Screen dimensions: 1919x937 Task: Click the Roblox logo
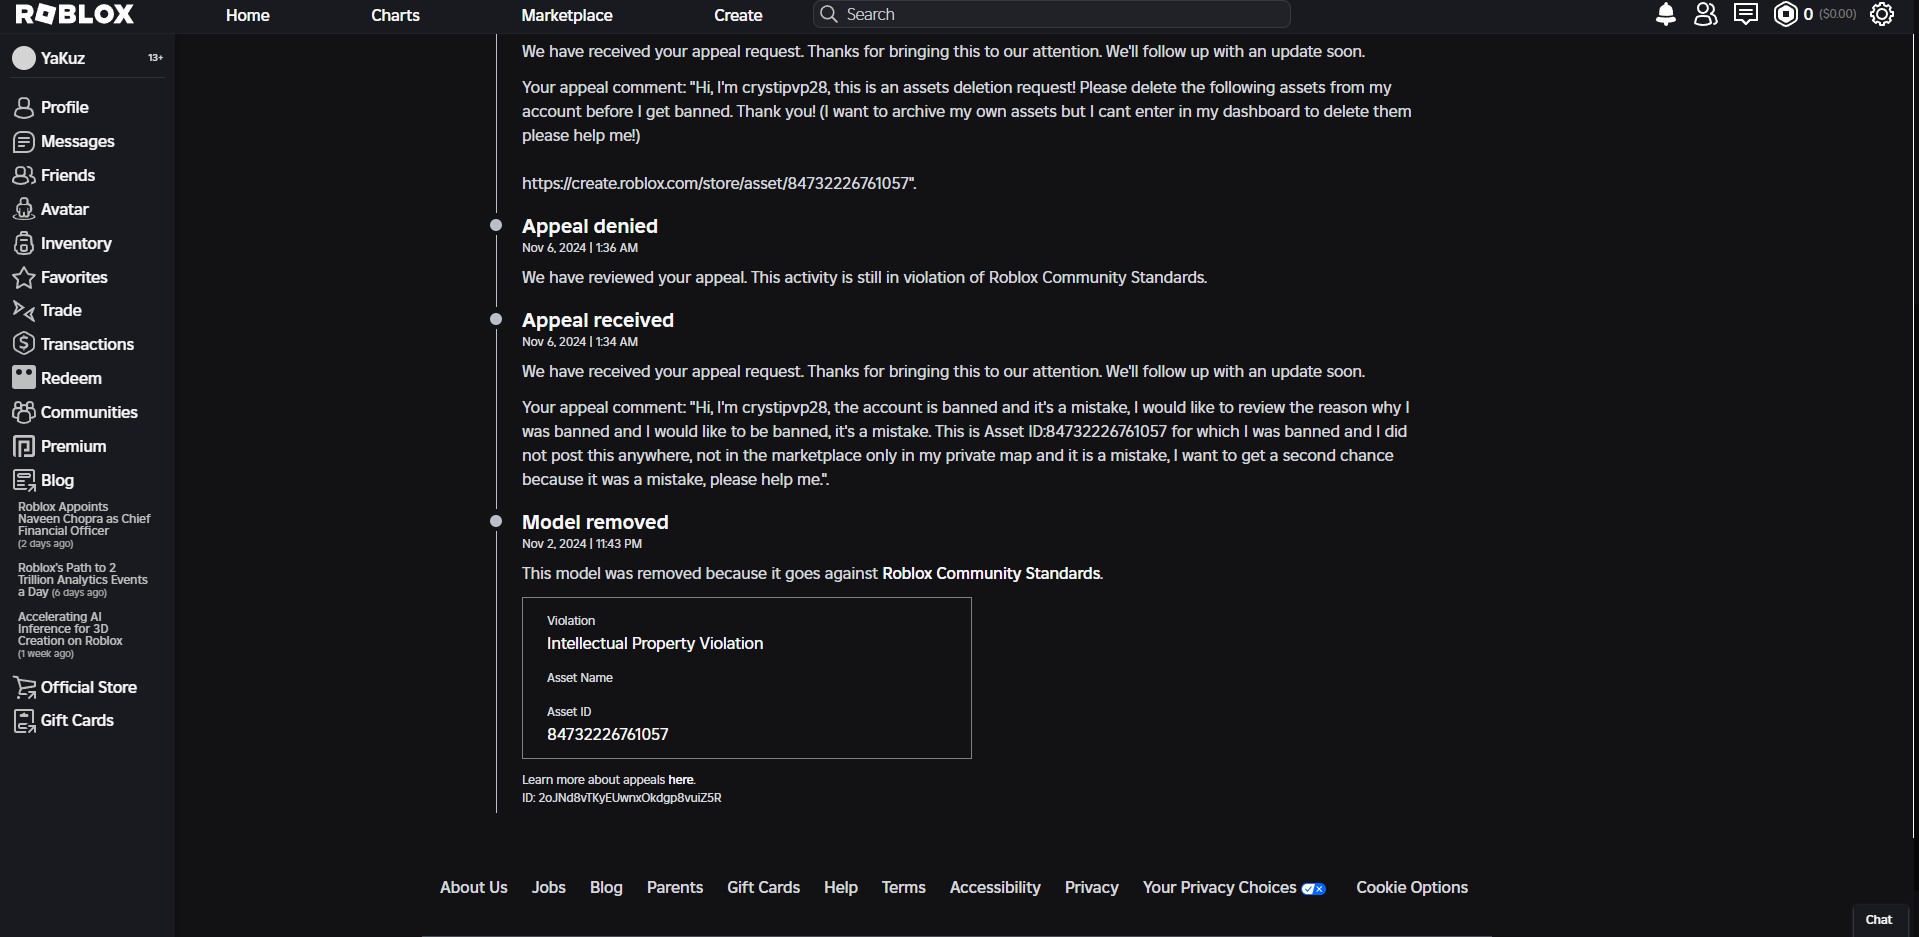(x=75, y=14)
